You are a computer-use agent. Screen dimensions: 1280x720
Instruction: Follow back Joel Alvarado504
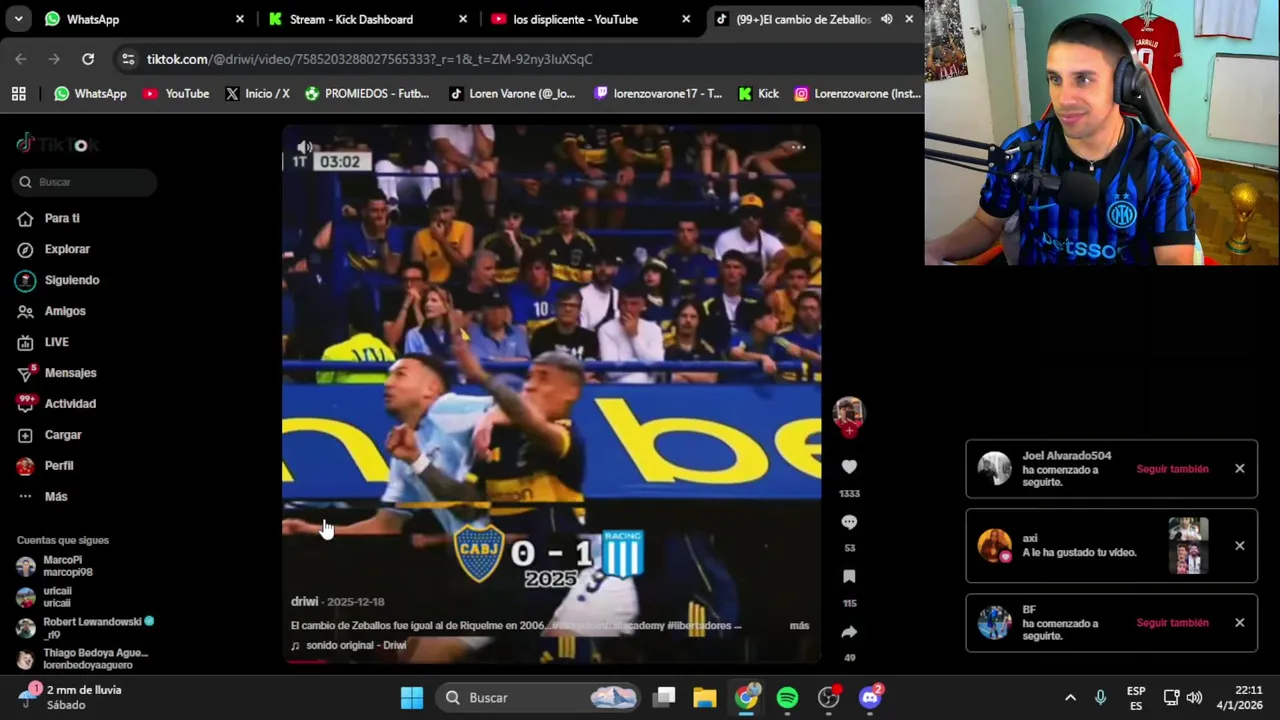[1172, 469]
